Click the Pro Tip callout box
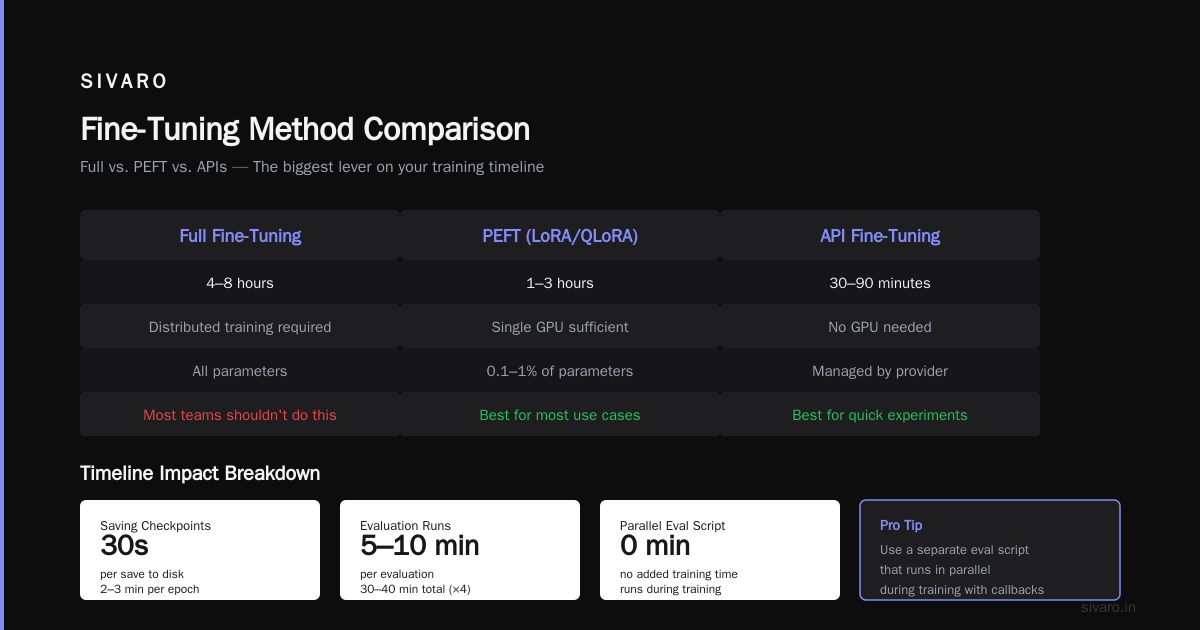 tap(990, 550)
